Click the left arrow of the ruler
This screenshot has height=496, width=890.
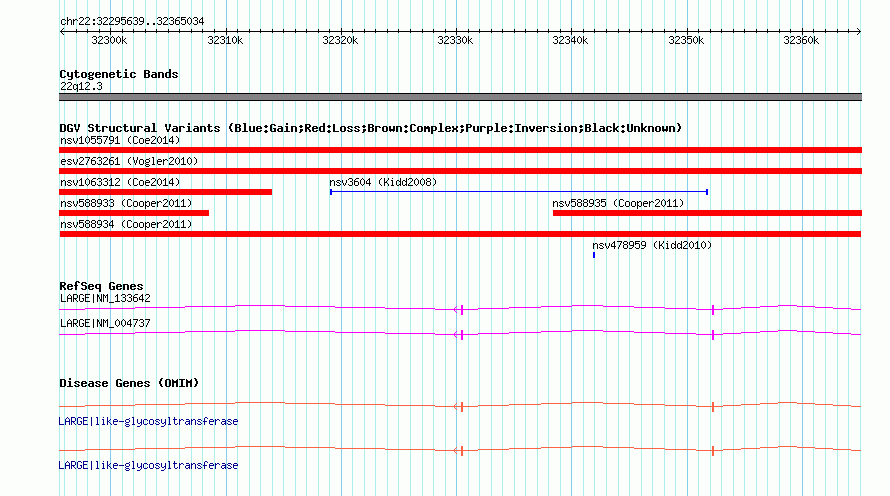(62, 32)
